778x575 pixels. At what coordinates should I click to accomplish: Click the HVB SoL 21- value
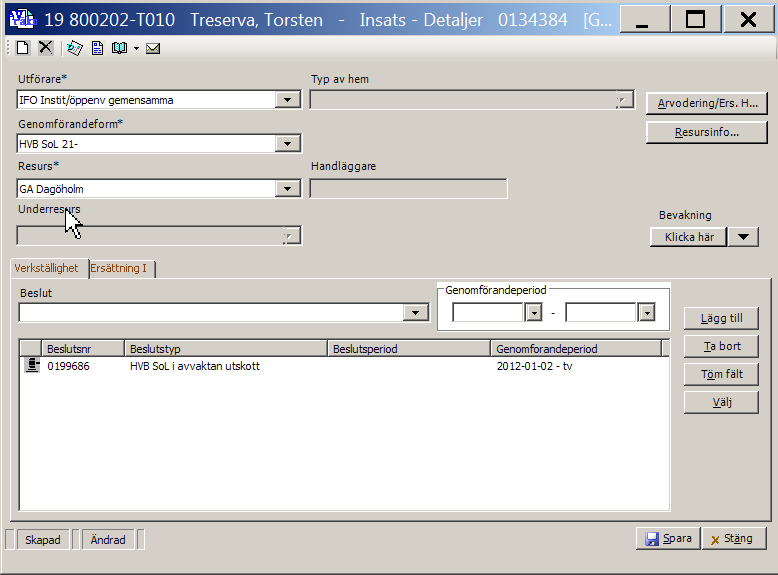coord(49,144)
